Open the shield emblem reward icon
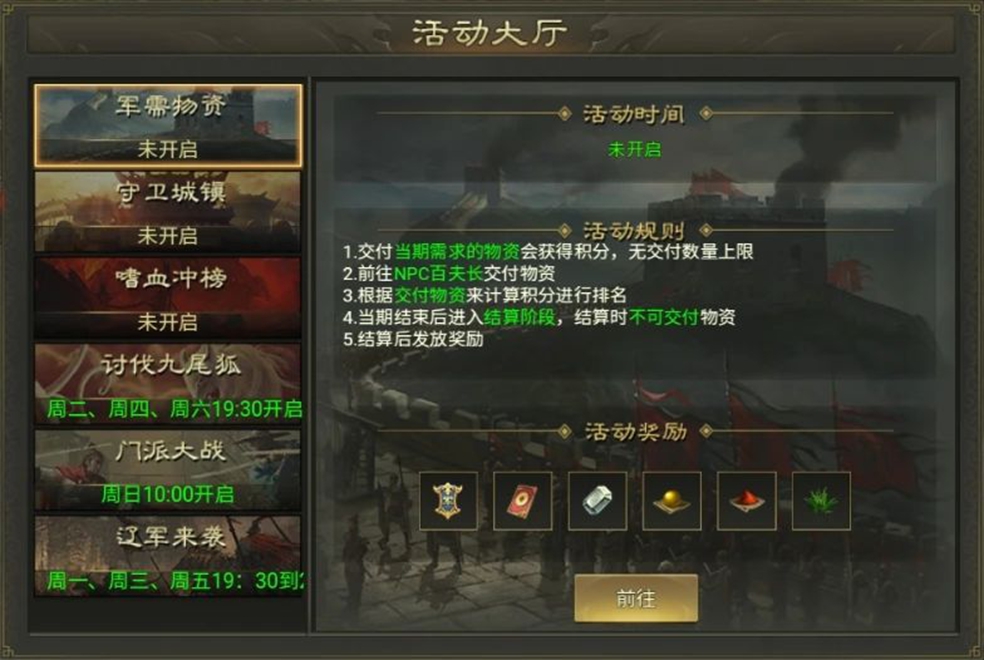Screen dimensions: 984x660 tap(448, 501)
